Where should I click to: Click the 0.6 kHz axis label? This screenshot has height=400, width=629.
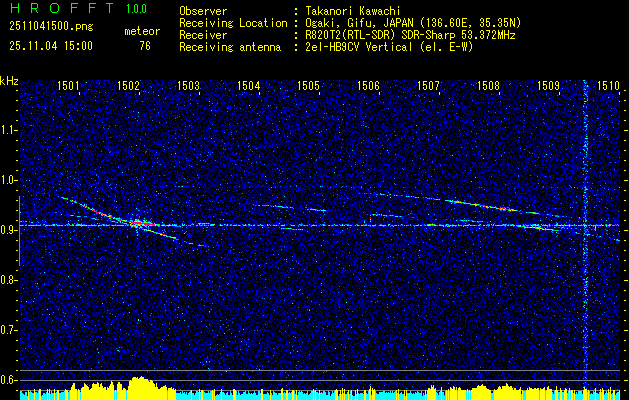coord(7,380)
